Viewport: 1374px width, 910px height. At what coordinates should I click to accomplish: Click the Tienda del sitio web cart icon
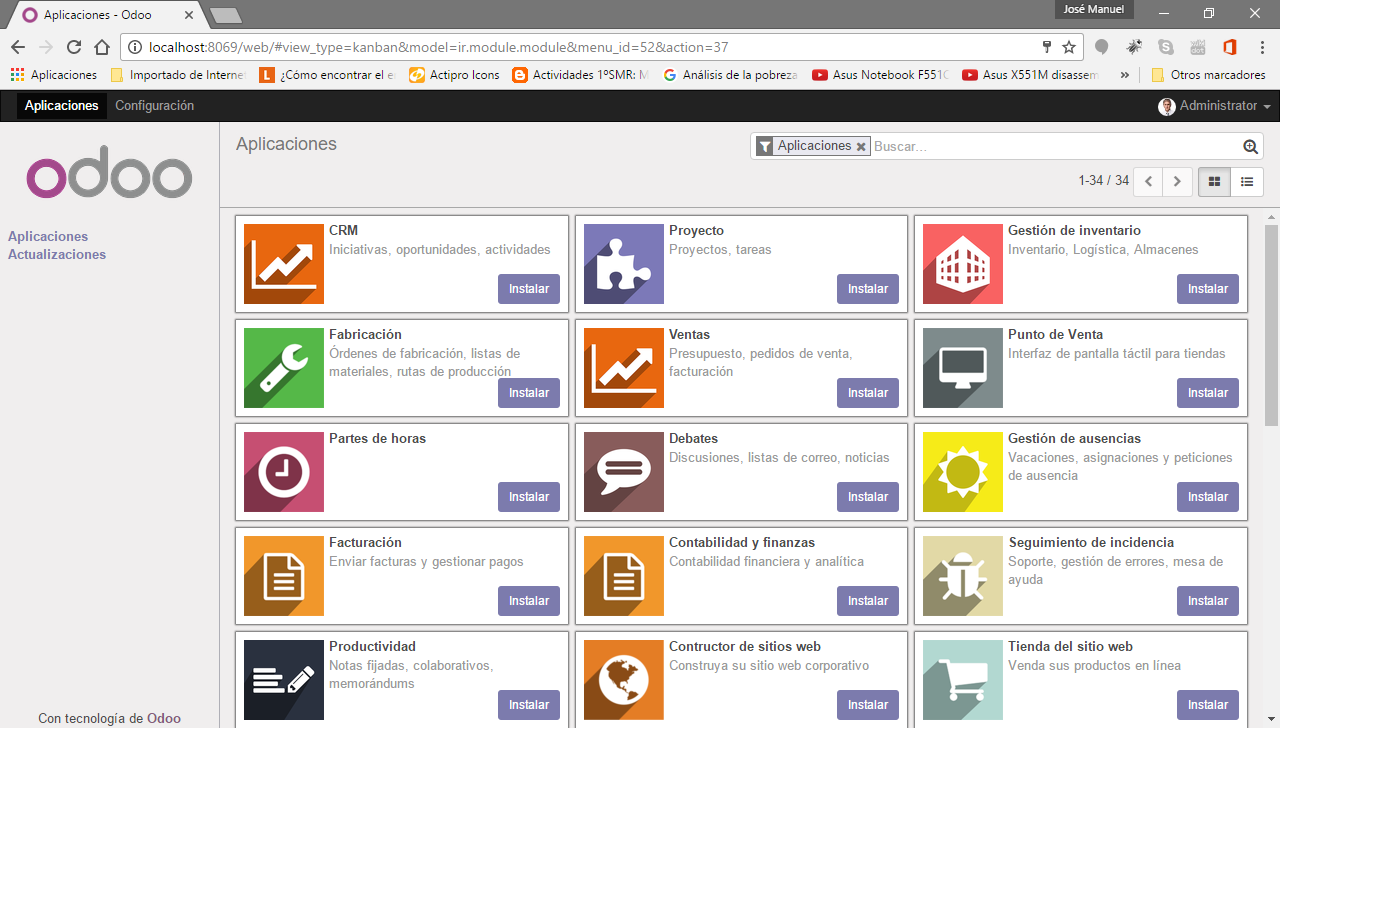962,680
